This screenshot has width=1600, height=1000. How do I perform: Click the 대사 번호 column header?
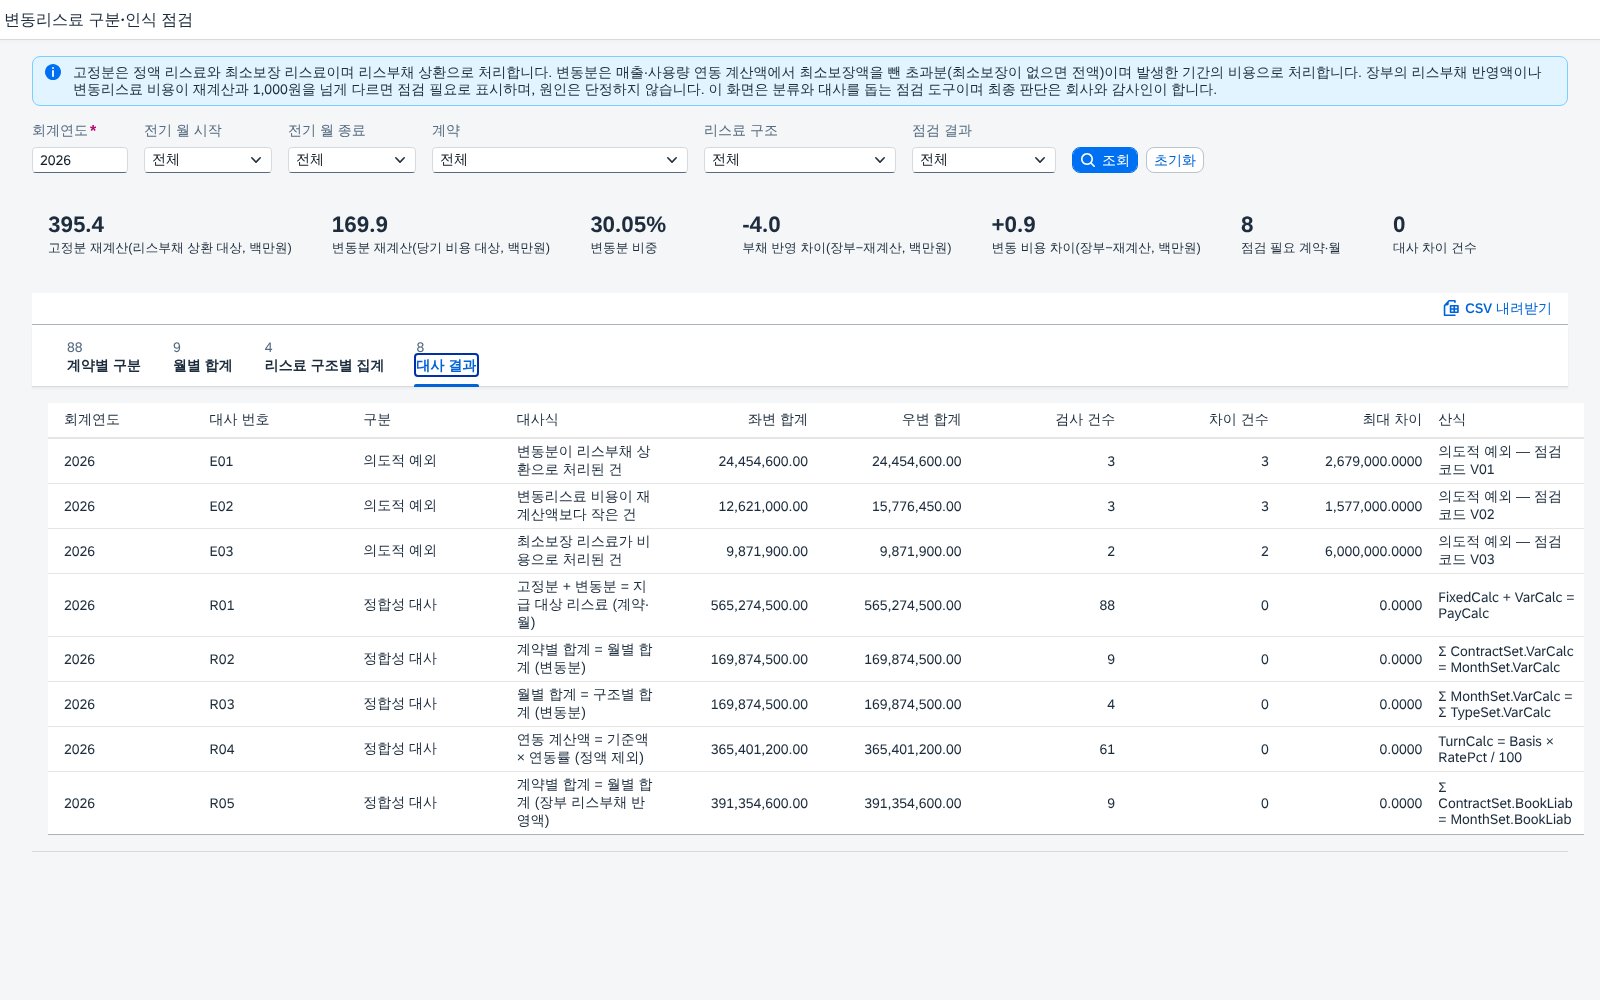pos(239,420)
